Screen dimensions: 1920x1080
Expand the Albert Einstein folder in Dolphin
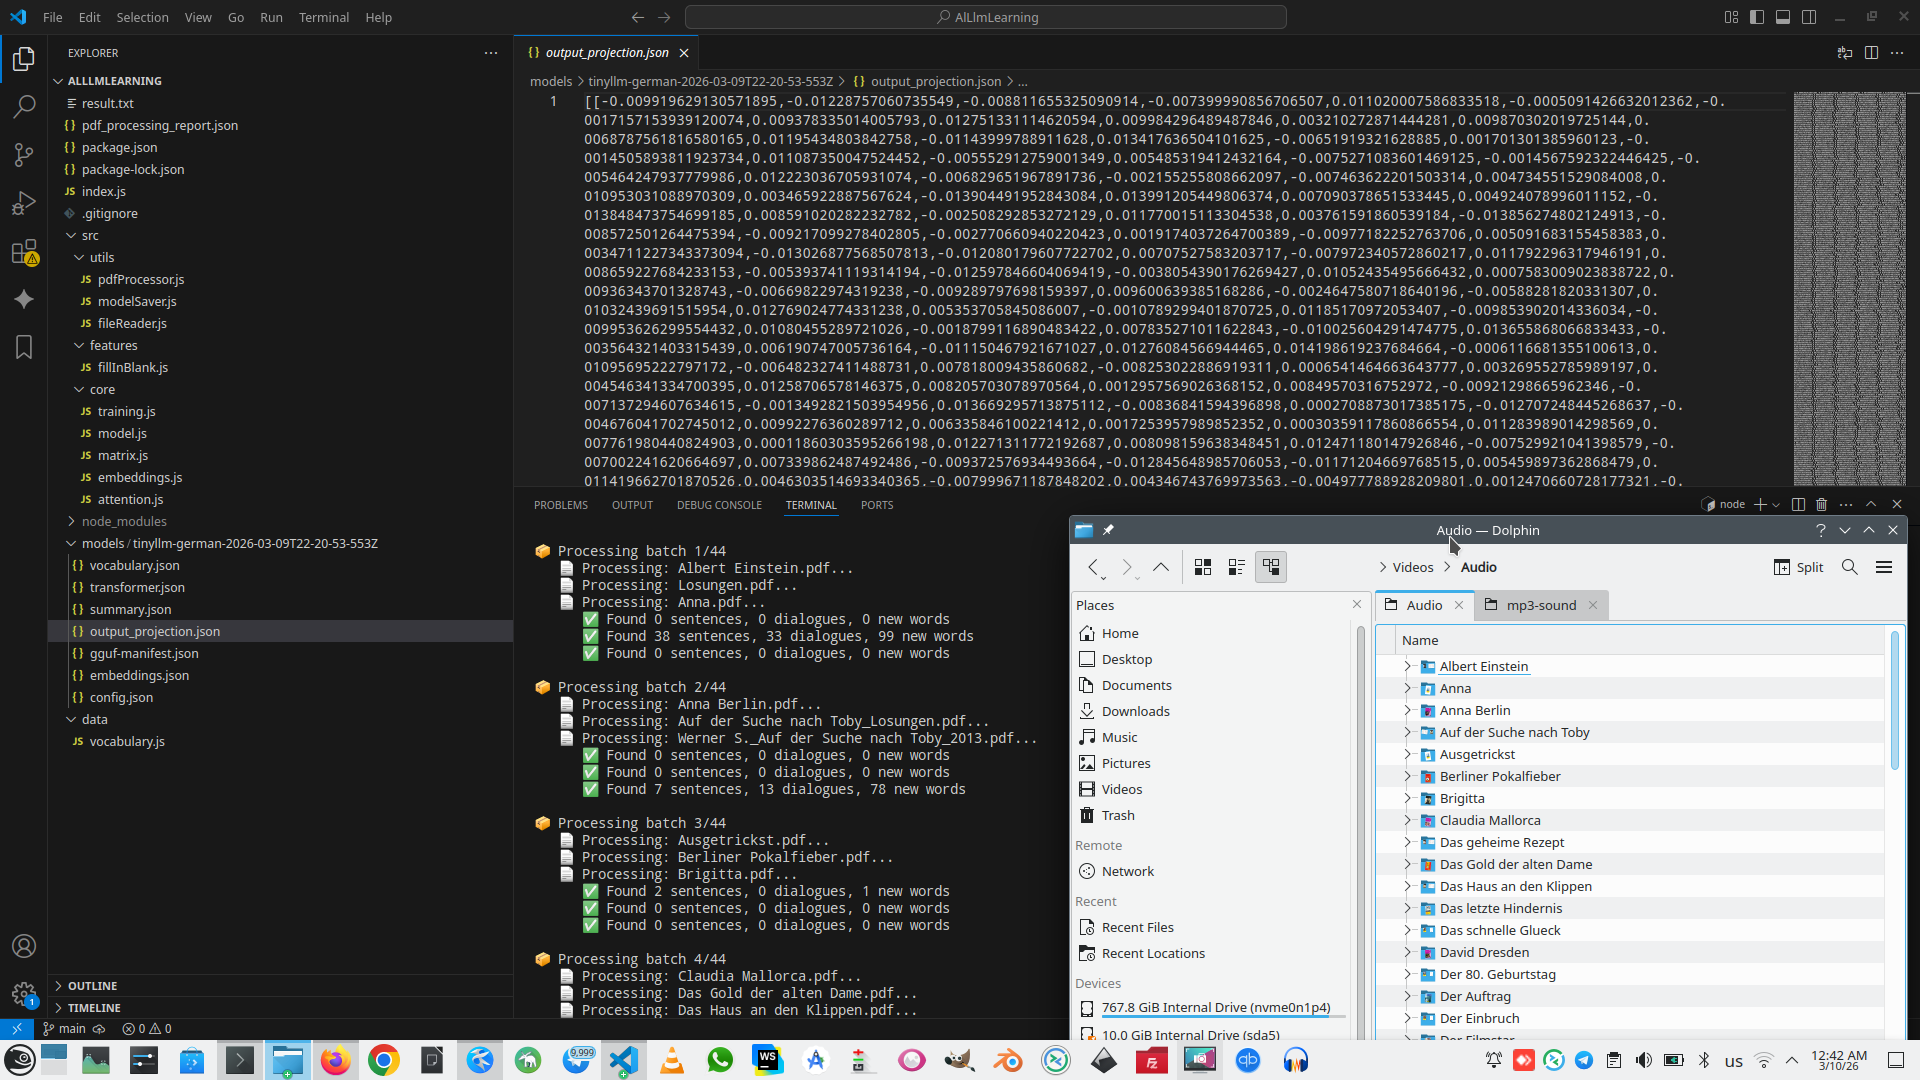(x=1407, y=666)
